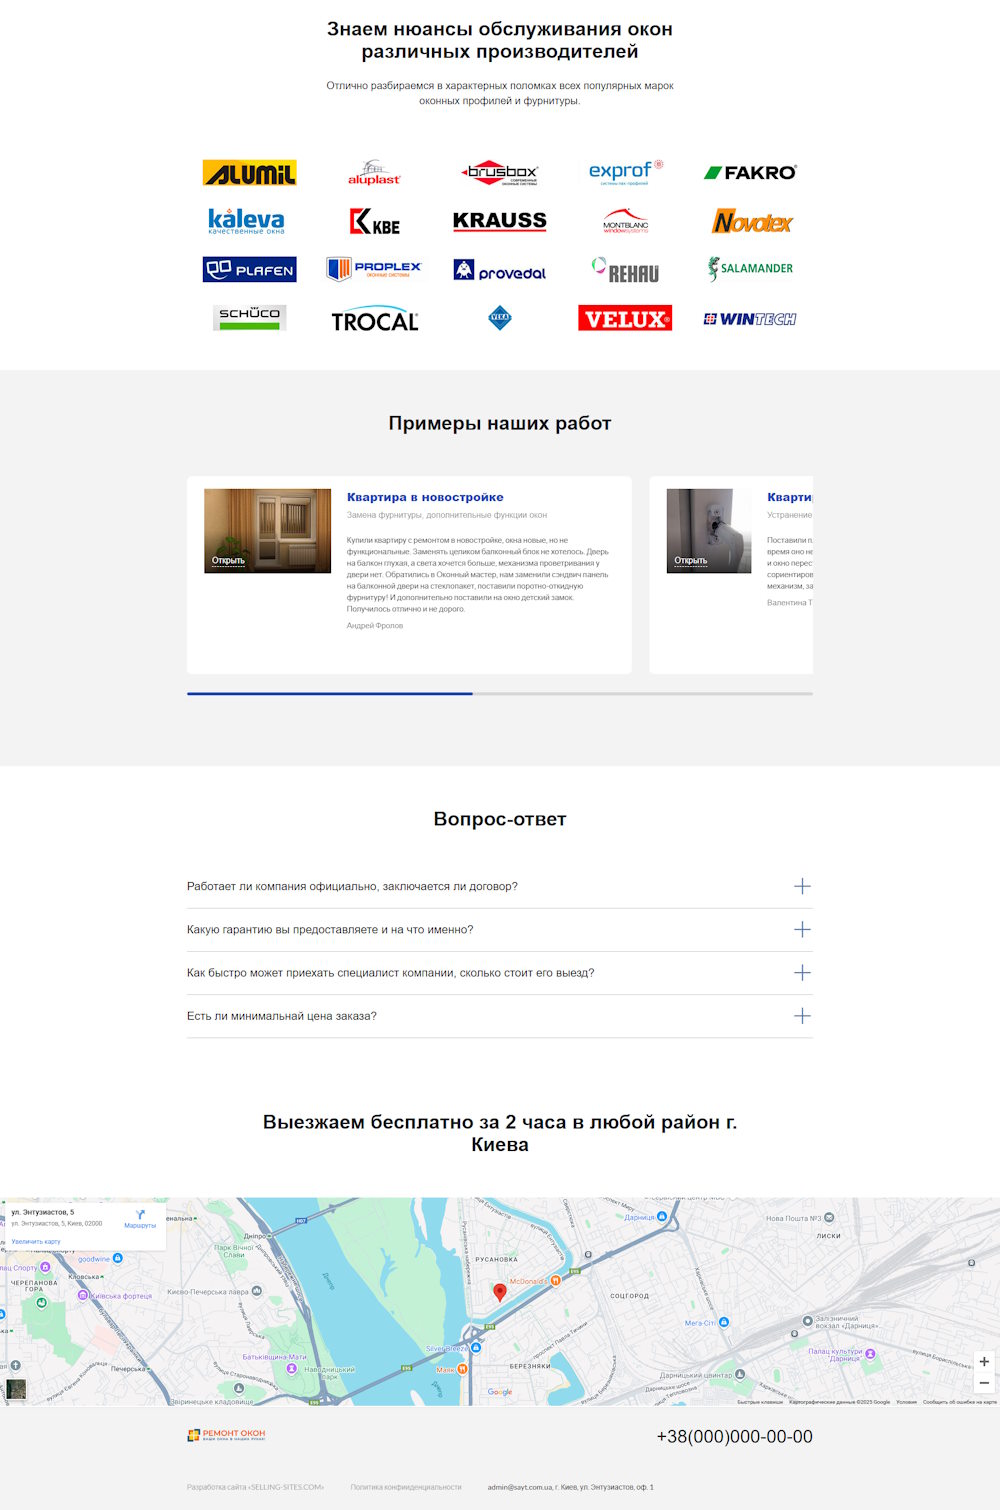Click the SALAMANDER brand logo
1000x1510 pixels.
750,268
